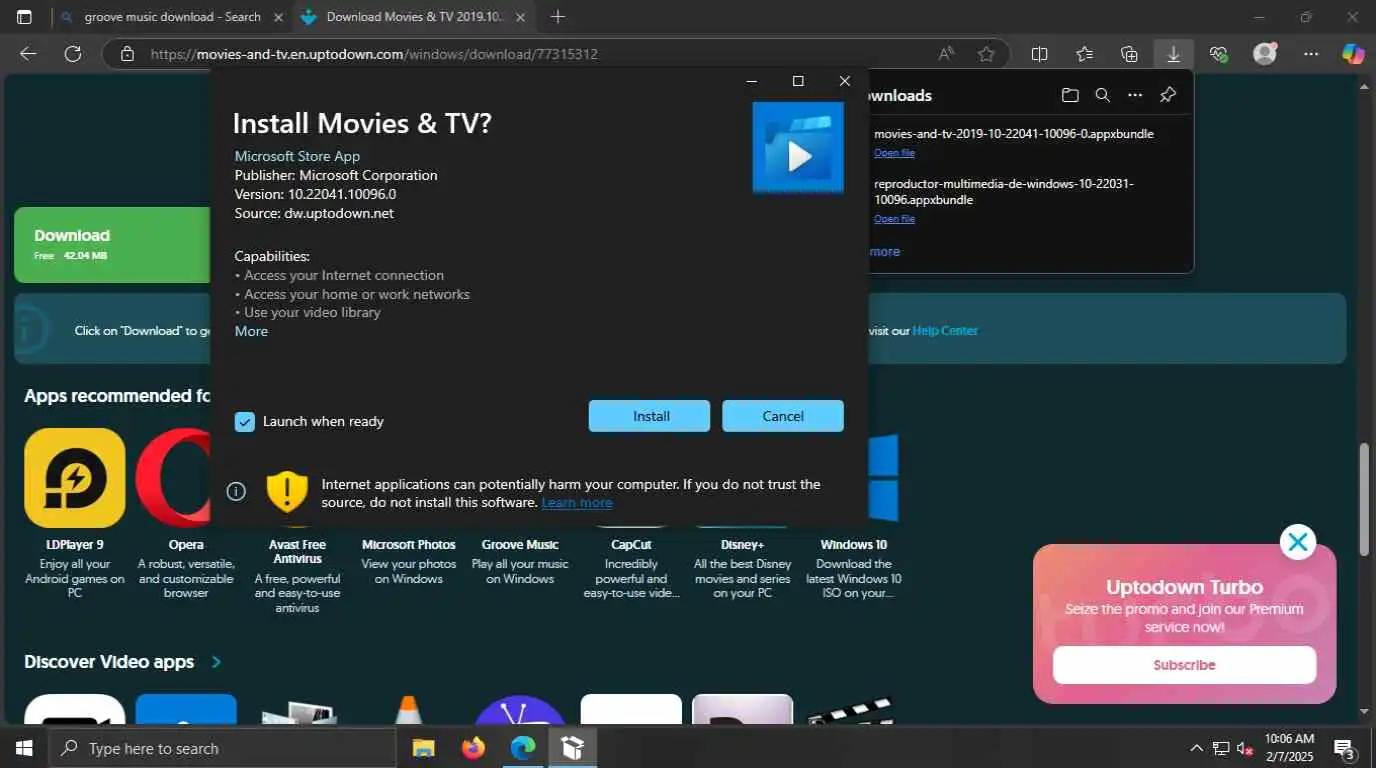Pin the Downloads panel
Screen dimensions: 1376x768
(x=1167, y=95)
